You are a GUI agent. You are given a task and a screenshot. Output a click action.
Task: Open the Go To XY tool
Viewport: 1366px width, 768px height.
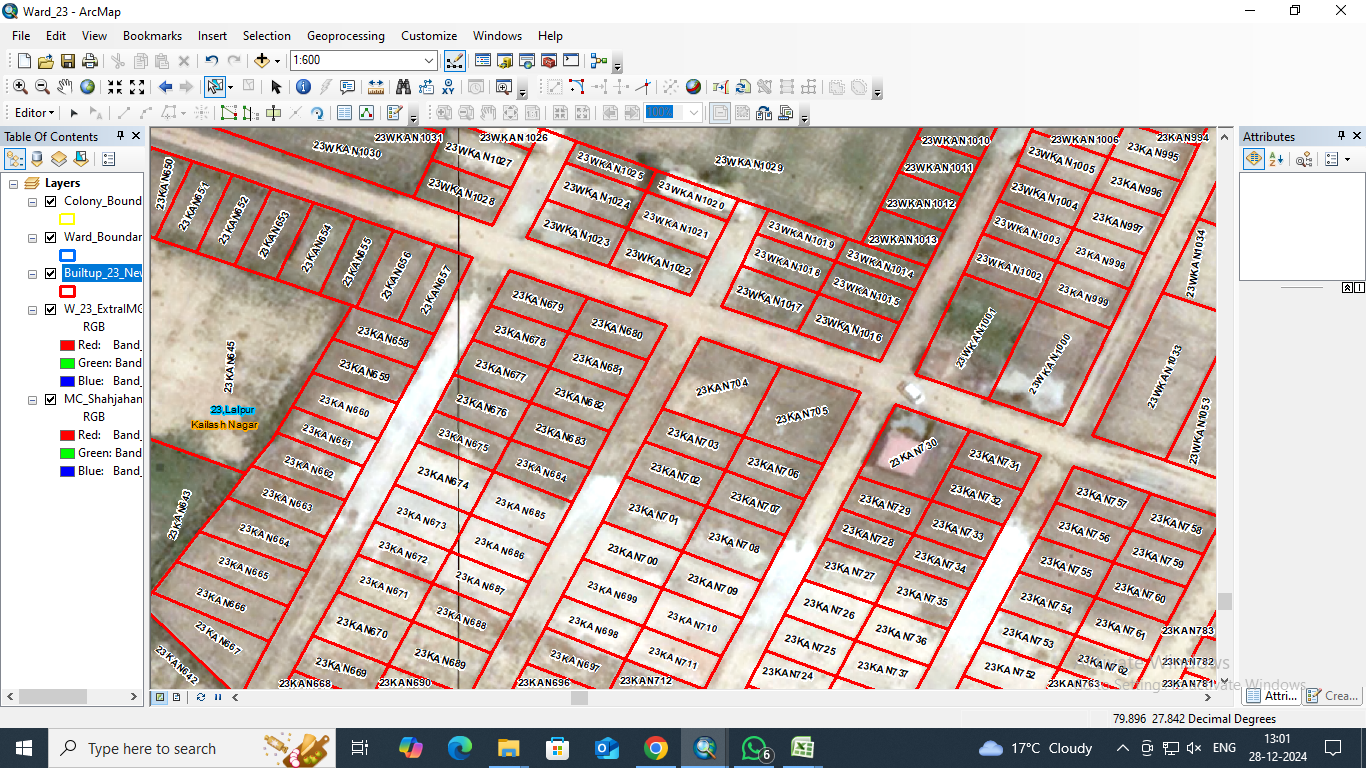(448, 87)
